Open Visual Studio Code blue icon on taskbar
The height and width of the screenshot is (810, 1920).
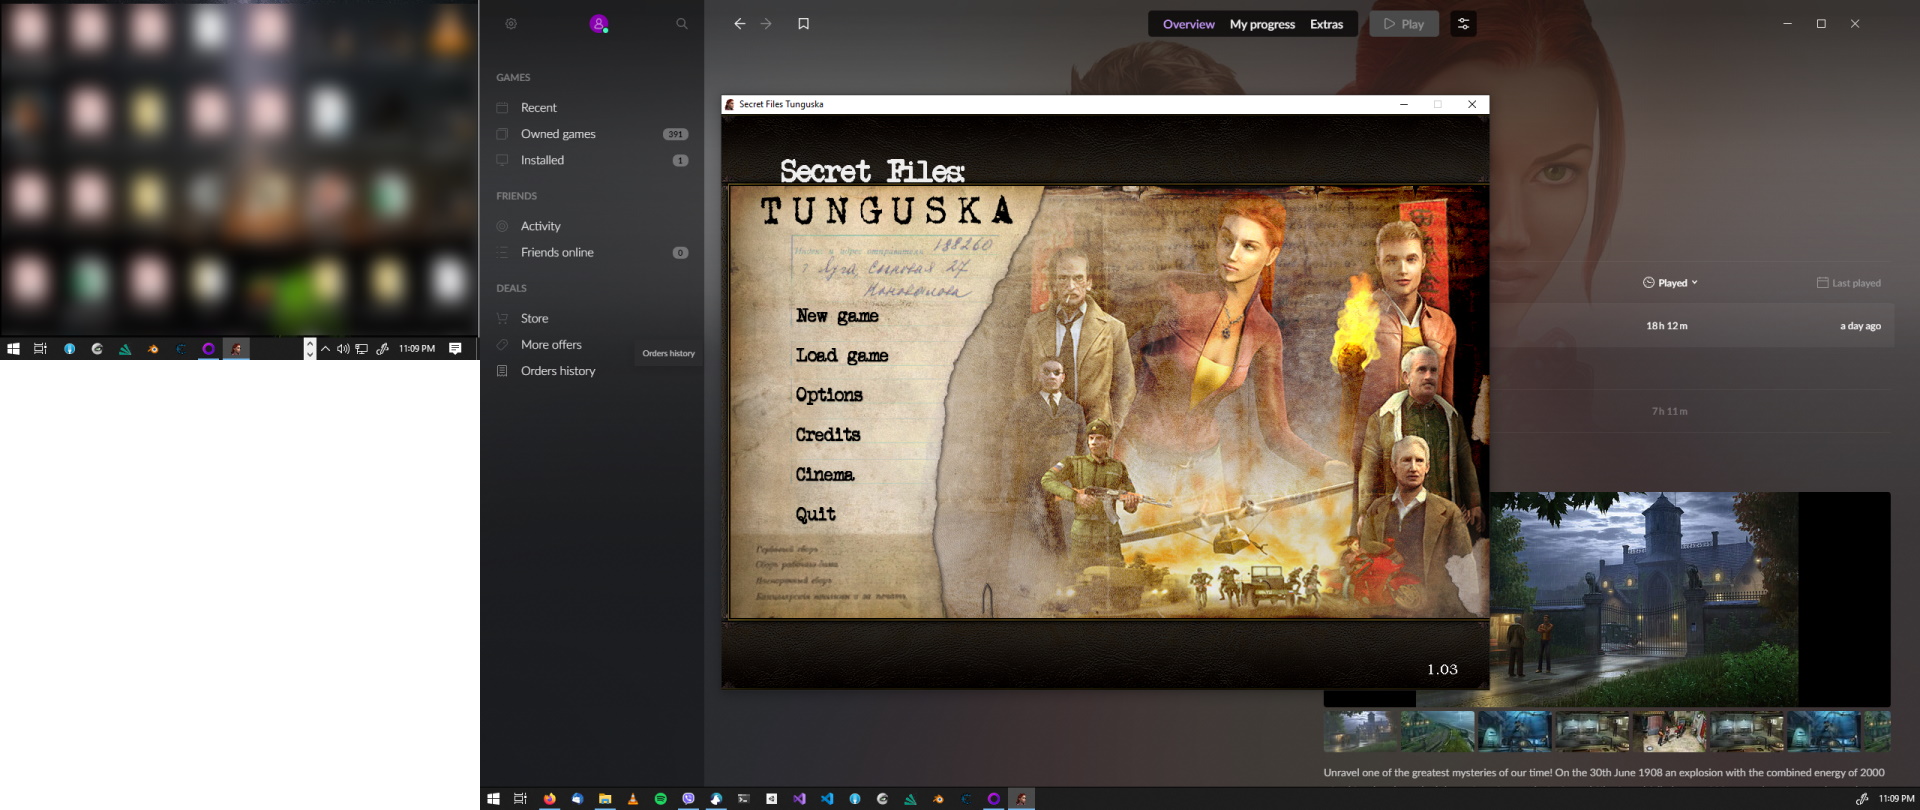(x=827, y=799)
